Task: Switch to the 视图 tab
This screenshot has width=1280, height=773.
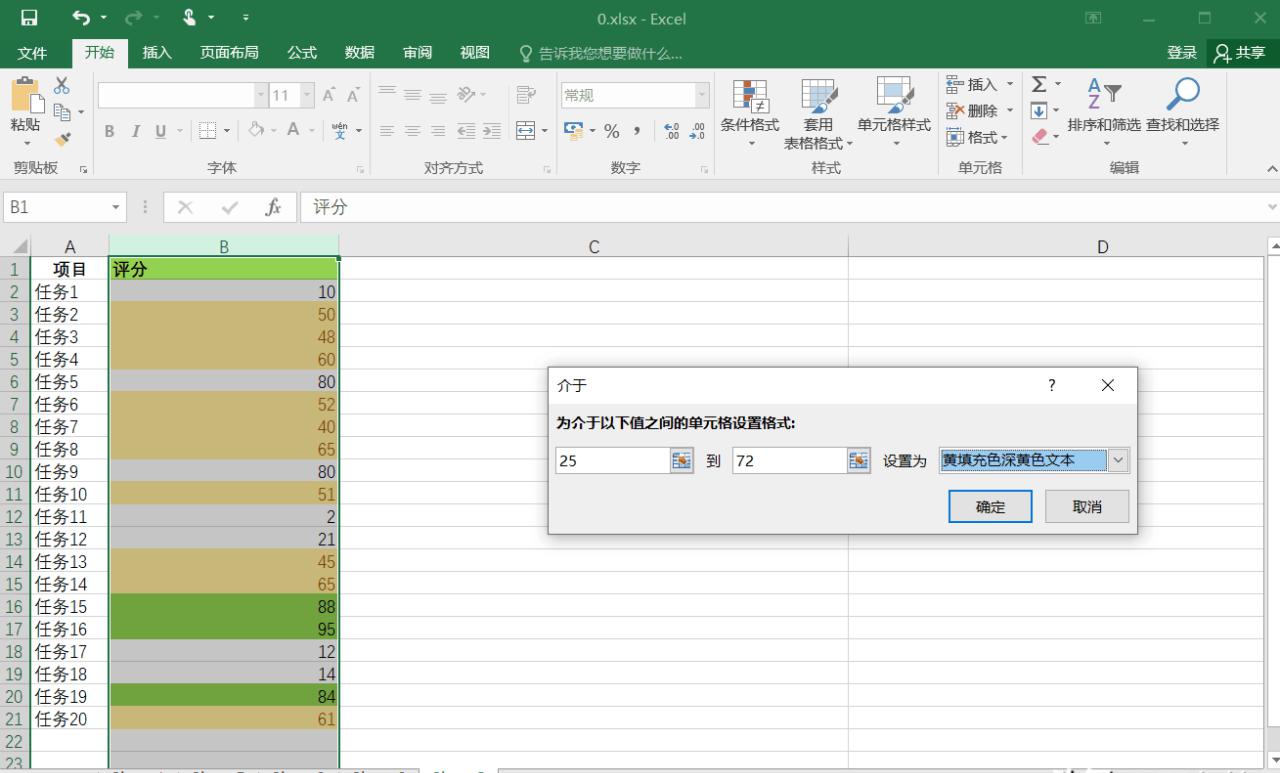Action: click(x=474, y=53)
